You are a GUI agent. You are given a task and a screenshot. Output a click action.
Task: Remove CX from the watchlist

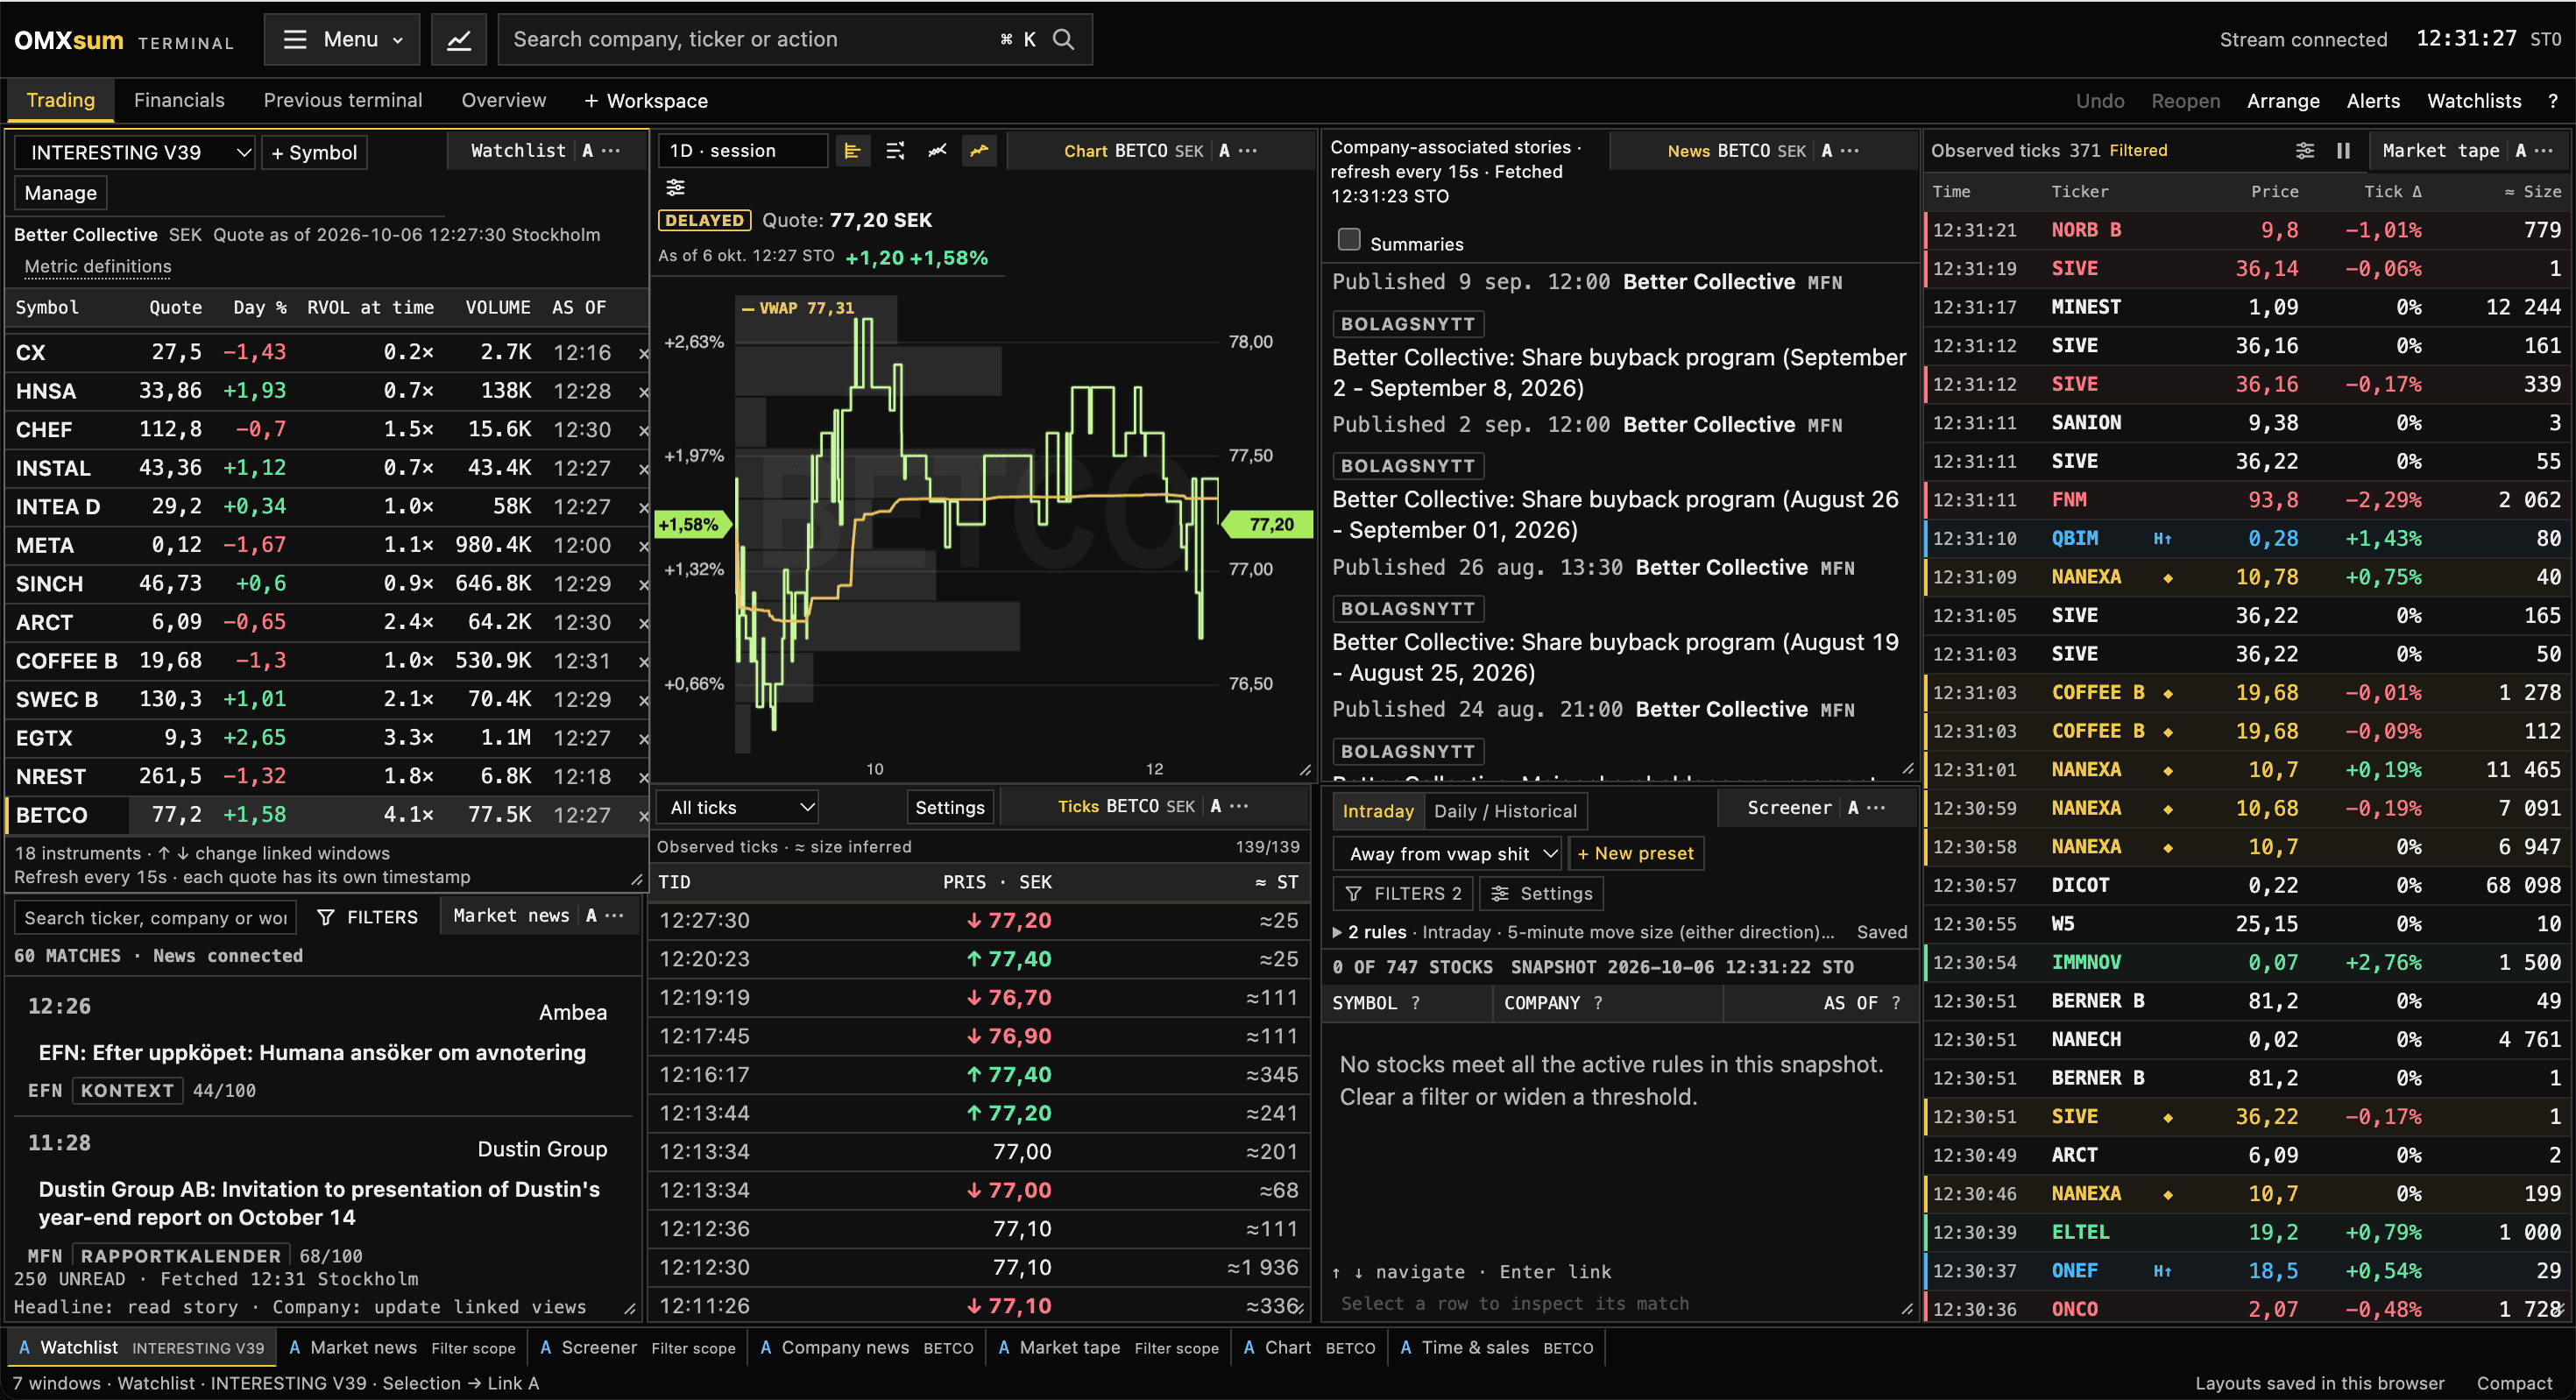pyautogui.click(x=643, y=353)
